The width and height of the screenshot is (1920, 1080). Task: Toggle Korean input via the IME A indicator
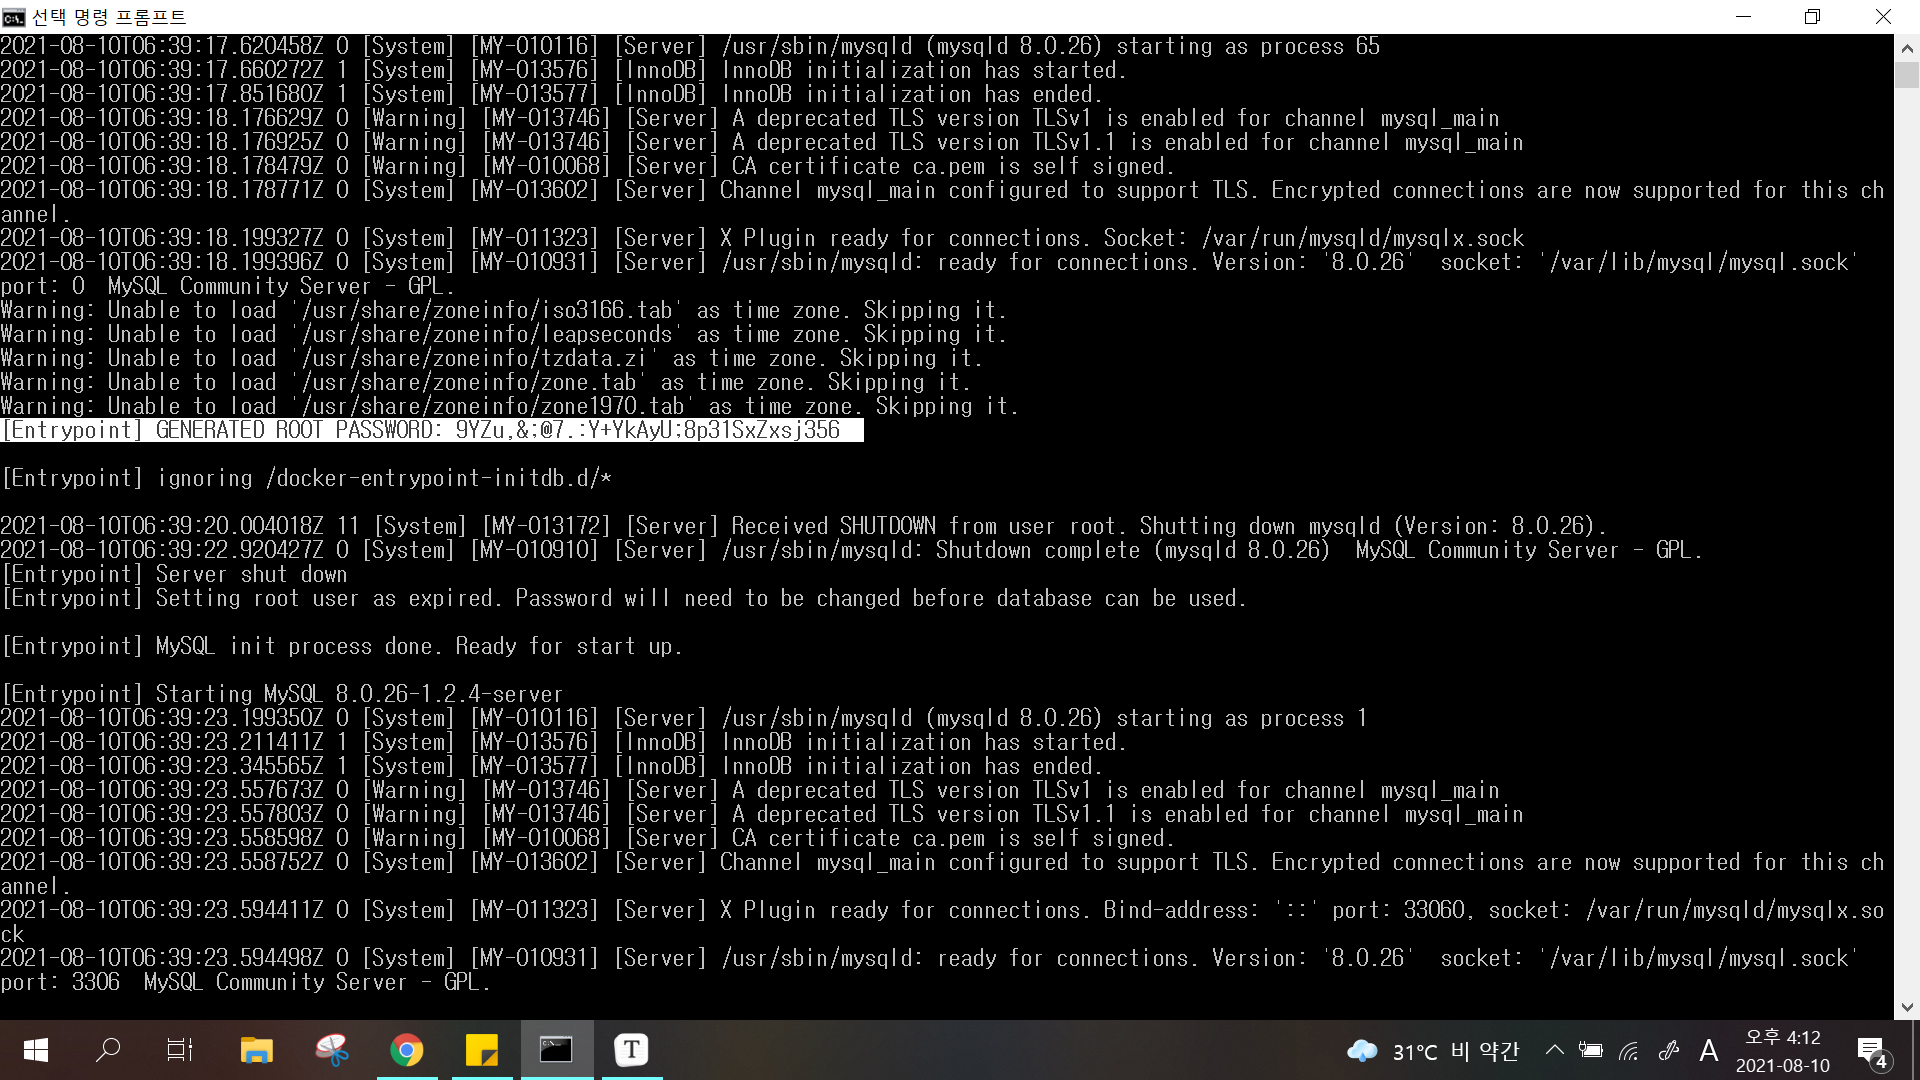(x=1709, y=1051)
